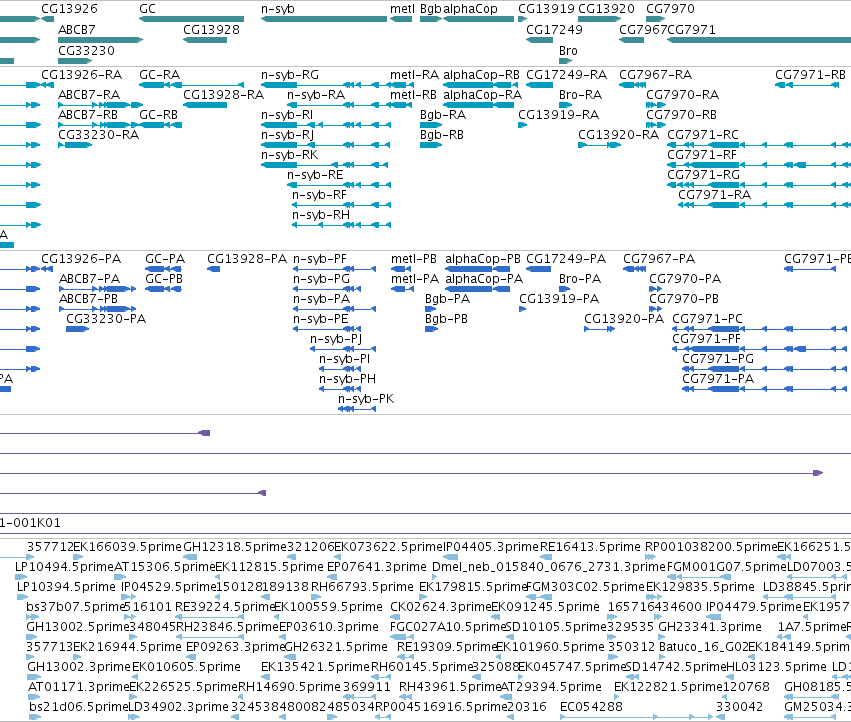Select protein Bgb-PB
The width and height of the screenshot is (851, 722).
pos(431,329)
